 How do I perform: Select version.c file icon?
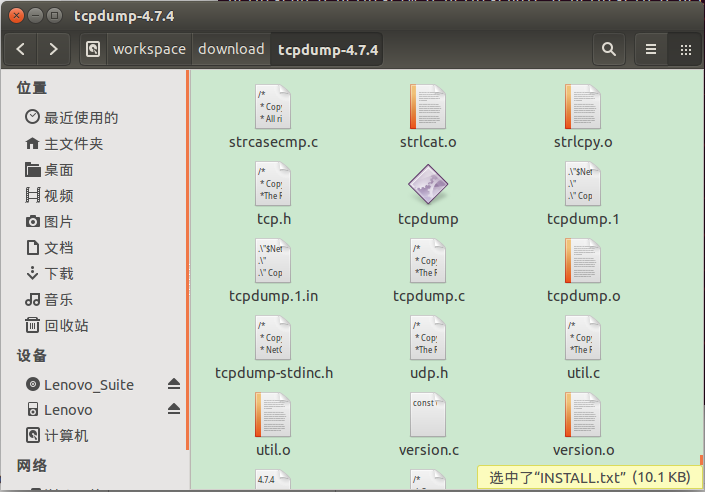point(428,415)
